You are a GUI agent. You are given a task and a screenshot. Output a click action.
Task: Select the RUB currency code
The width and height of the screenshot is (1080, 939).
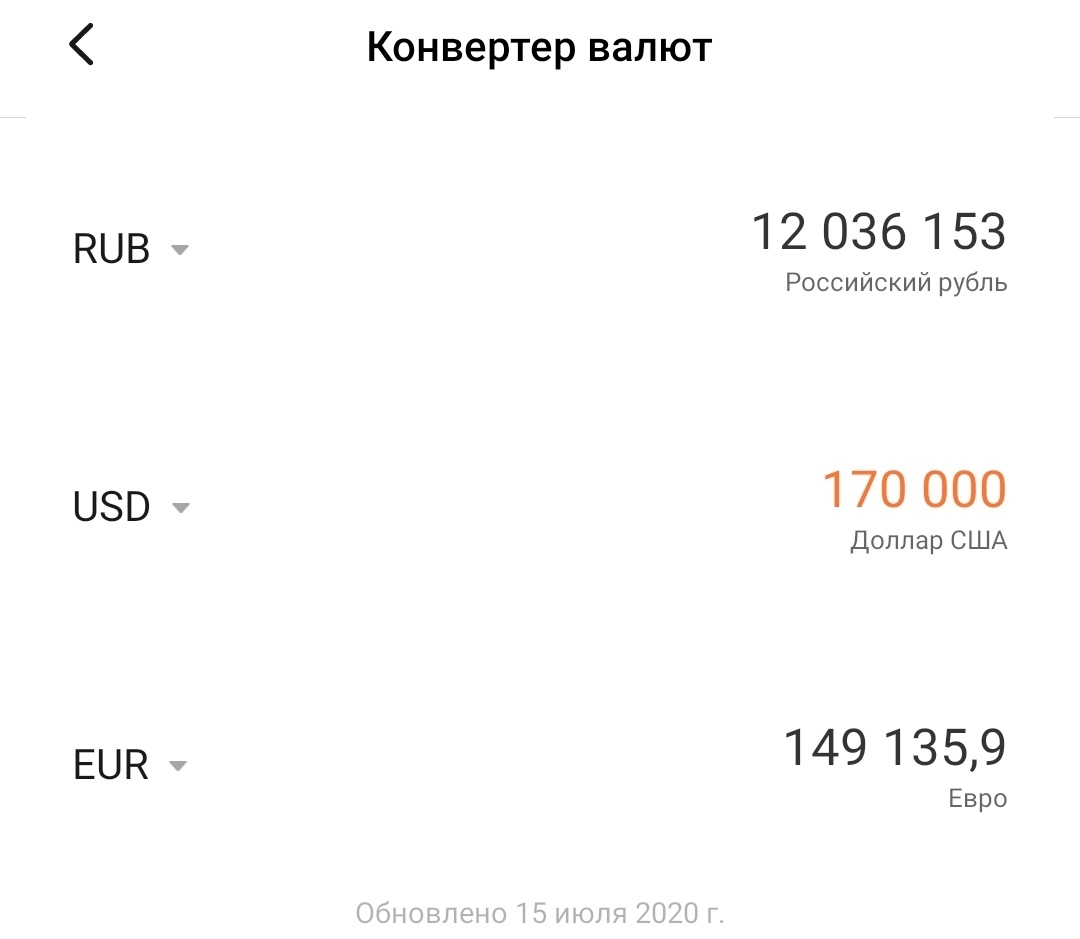[x=111, y=250]
